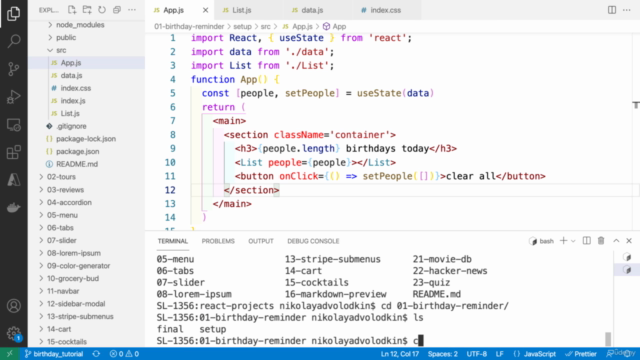640x360 pixels.
Task: Open the Source Control view
Action: 13,69
